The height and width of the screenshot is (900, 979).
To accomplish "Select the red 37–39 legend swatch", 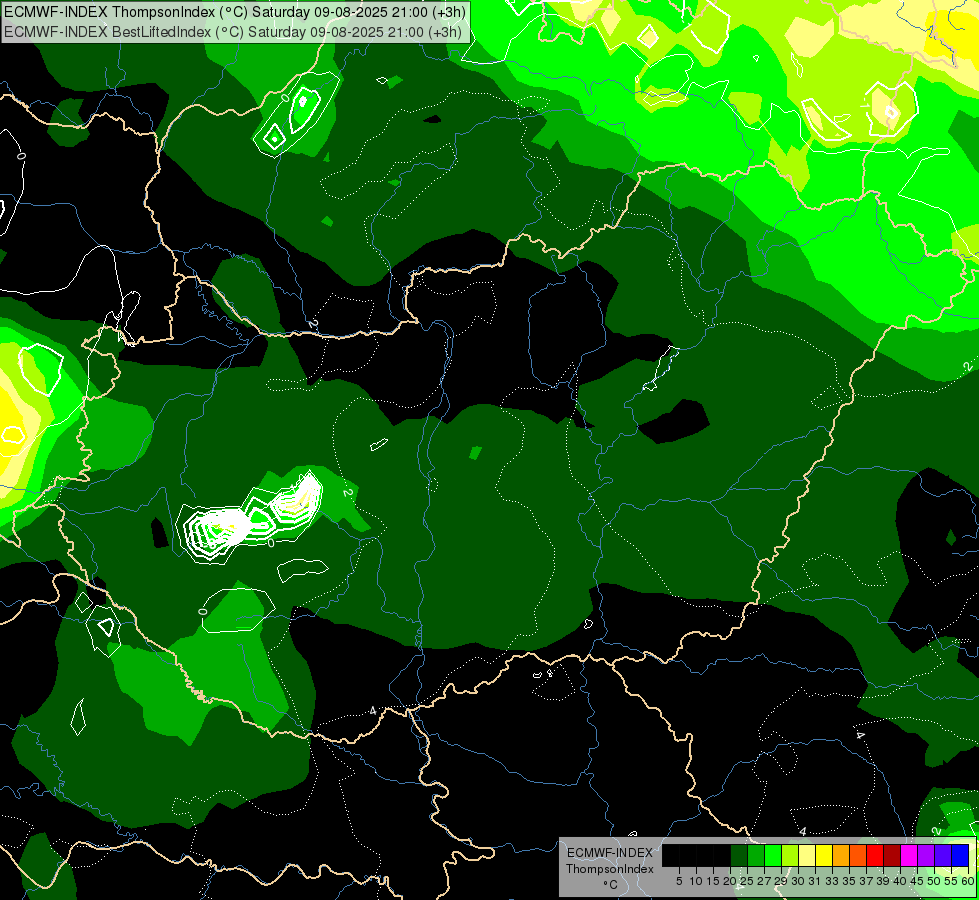I will click(x=875, y=855).
